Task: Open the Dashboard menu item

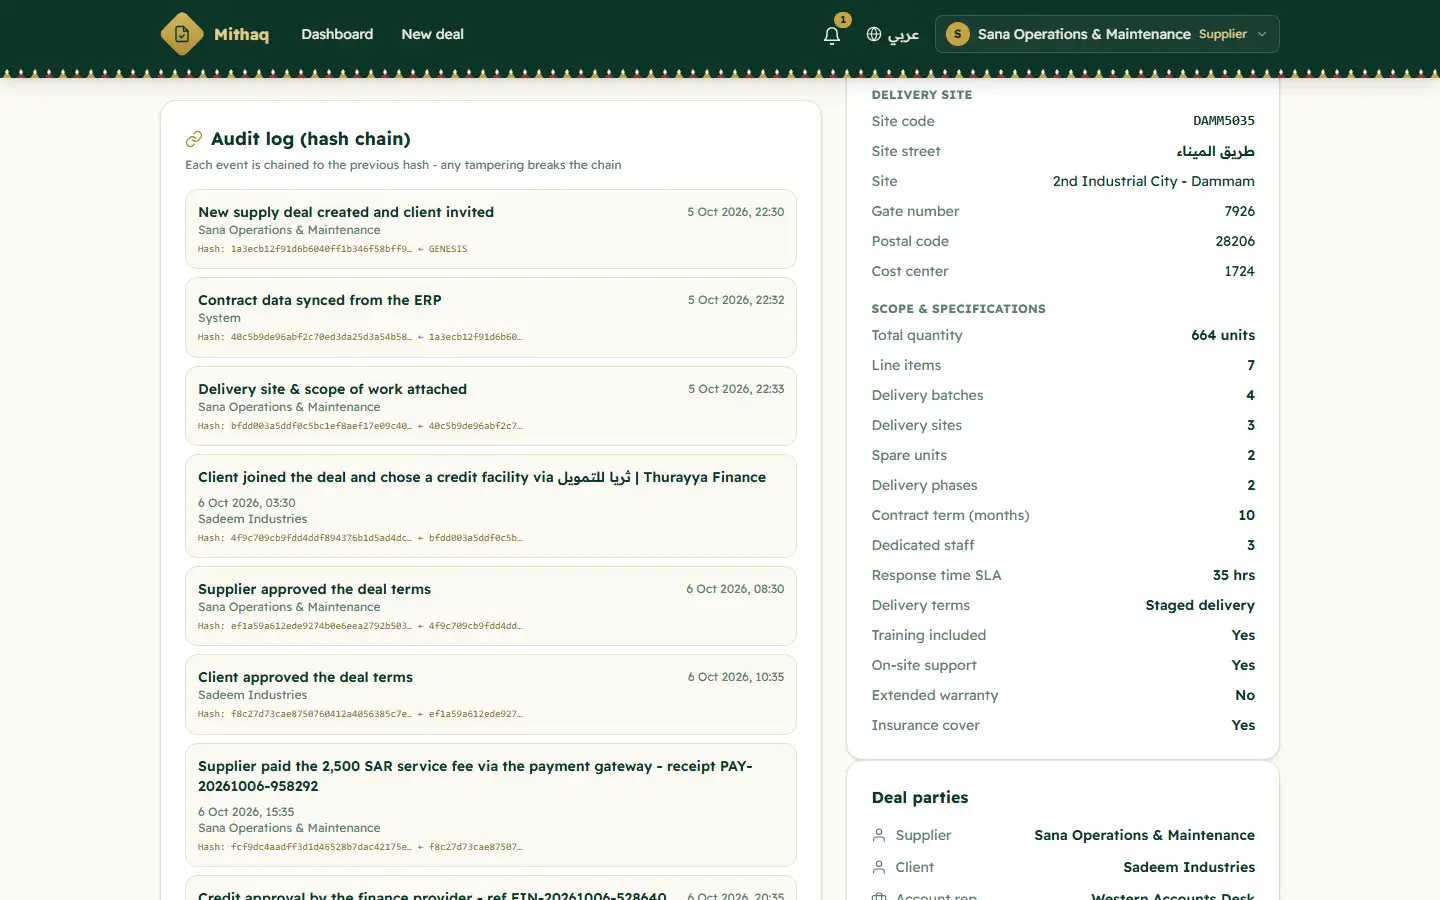Action: coord(337,34)
